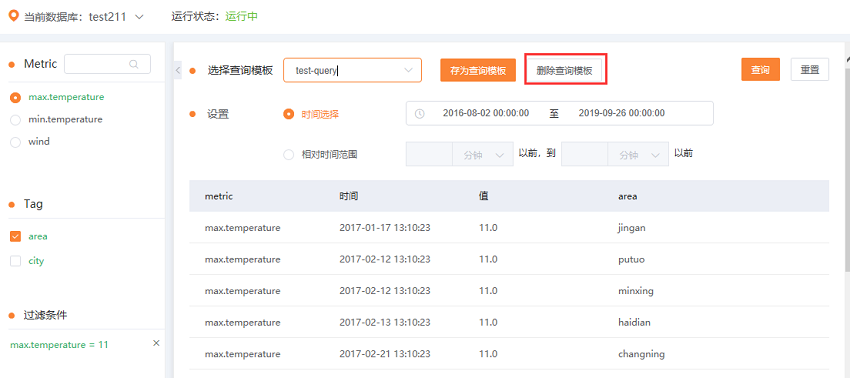850x378 pixels.
Task: Run the query with 查询 button
Action: (x=761, y=69)
